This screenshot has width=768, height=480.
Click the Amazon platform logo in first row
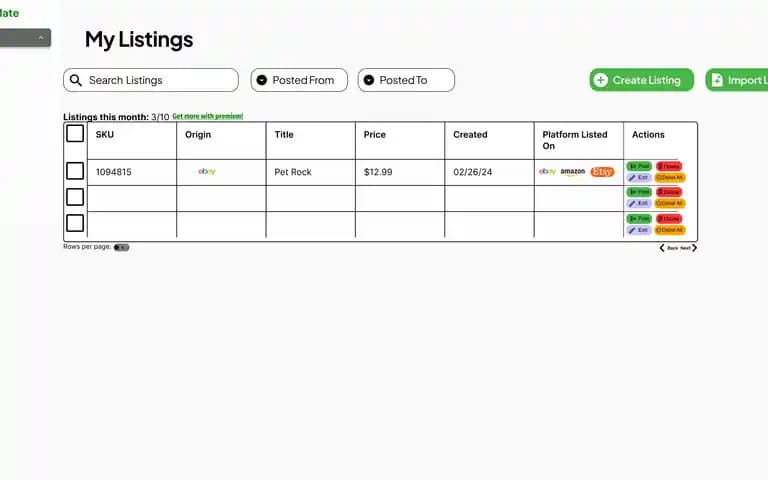(x=573, y=172)
